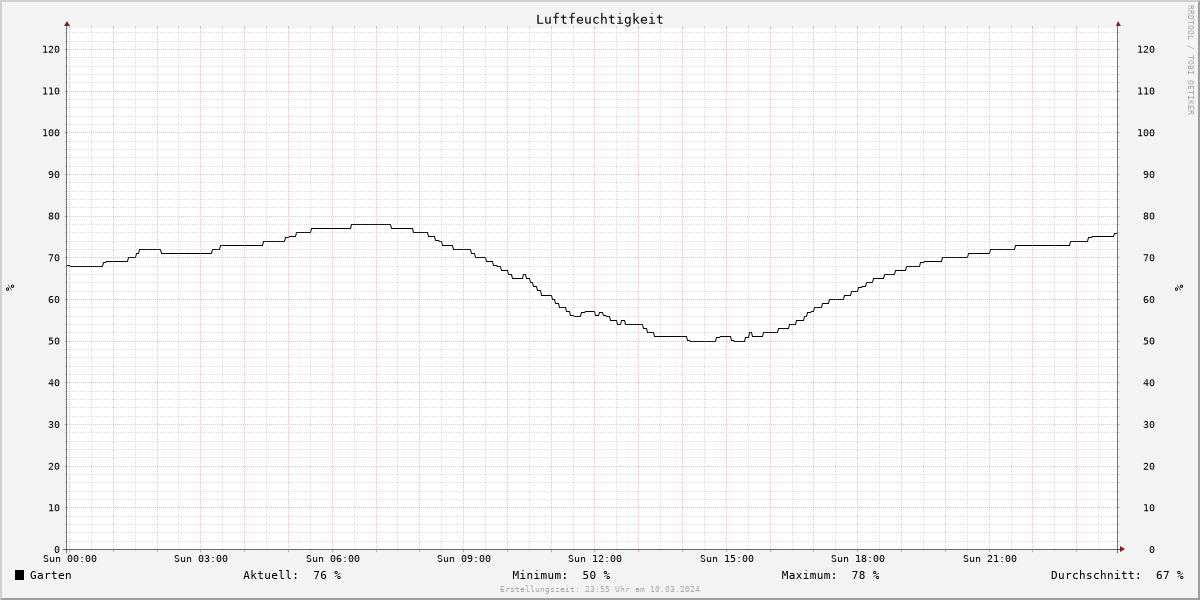Screen dimensions: 1200x600
Task: Click the % unit label beside the left axis
Action: coord(10,288)
